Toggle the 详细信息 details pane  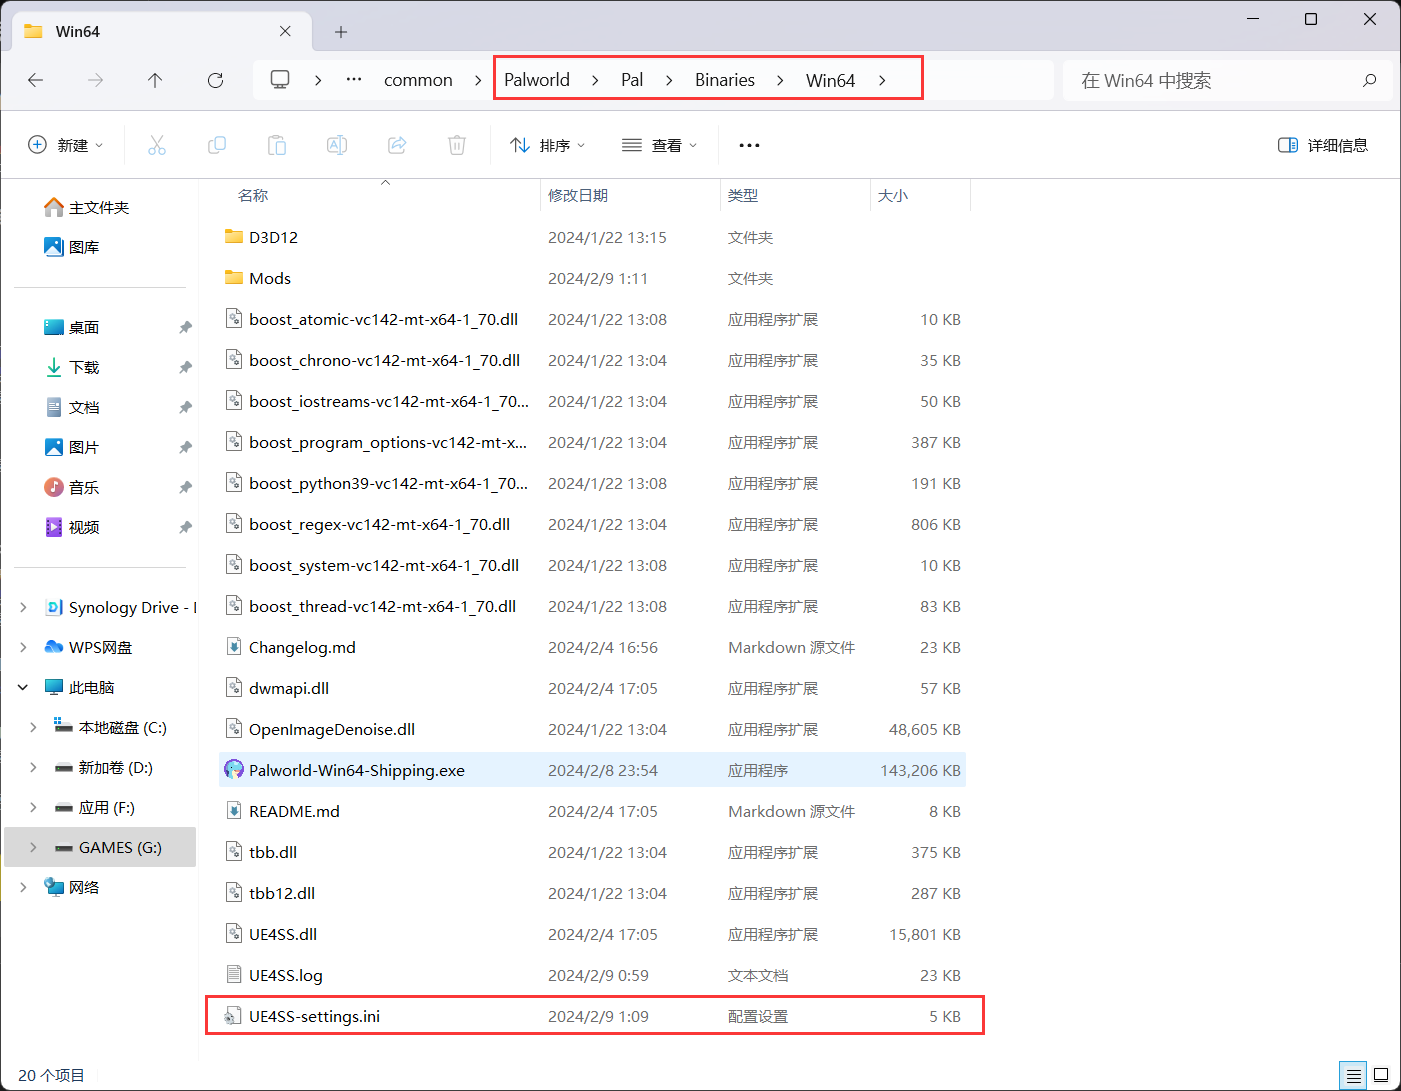[1322, 145]
